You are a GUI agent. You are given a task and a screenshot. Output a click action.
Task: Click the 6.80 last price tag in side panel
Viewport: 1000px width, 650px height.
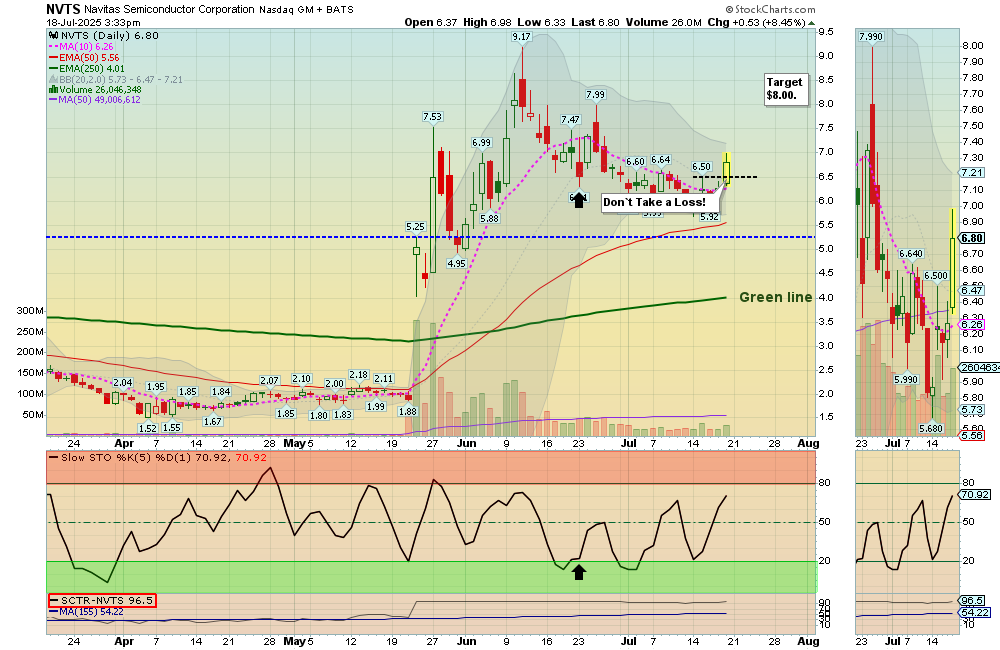point(972,238)
